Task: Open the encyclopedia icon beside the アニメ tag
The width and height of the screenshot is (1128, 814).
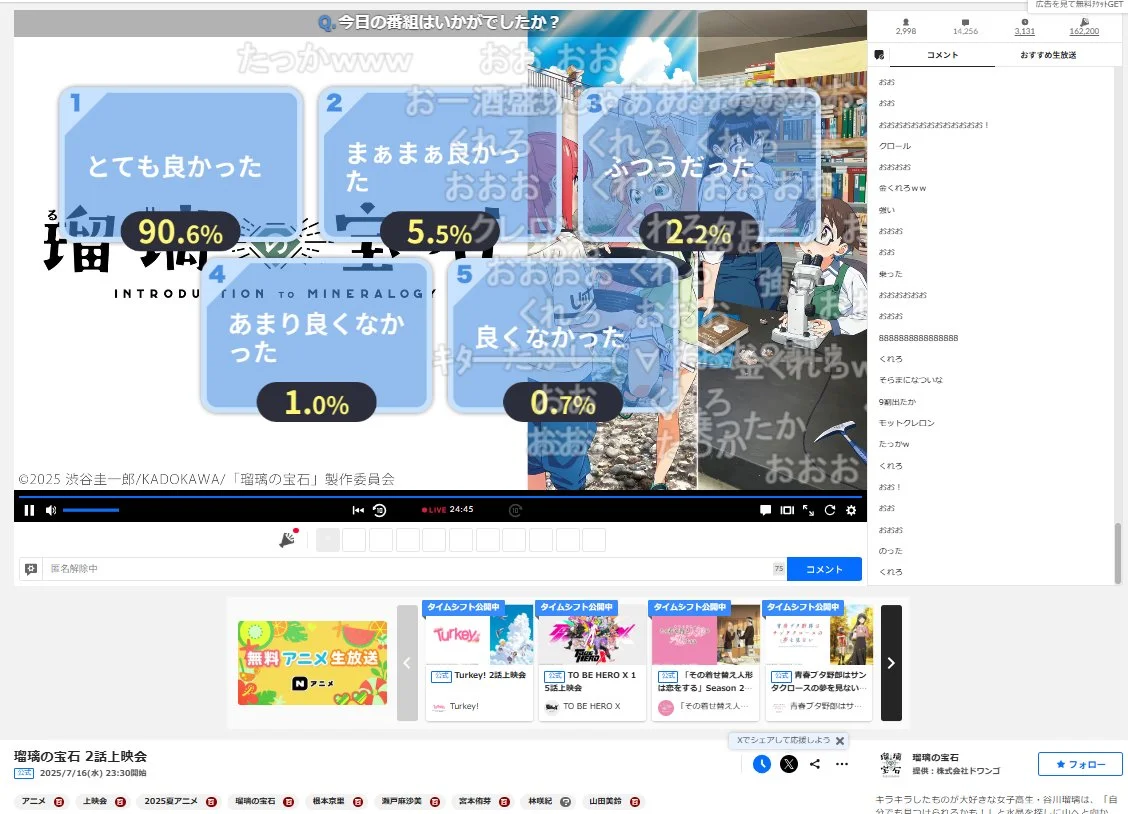Action: pos(59,802)
